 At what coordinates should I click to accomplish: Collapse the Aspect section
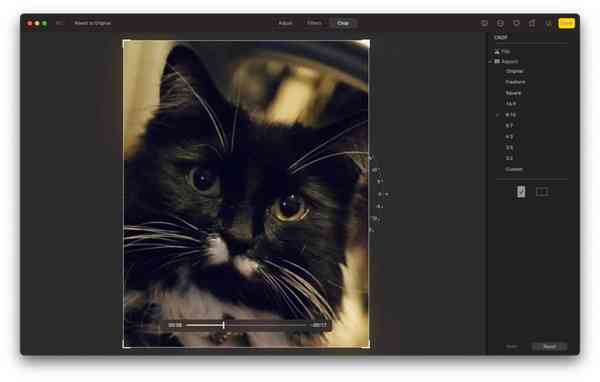[x=490, y=62]
